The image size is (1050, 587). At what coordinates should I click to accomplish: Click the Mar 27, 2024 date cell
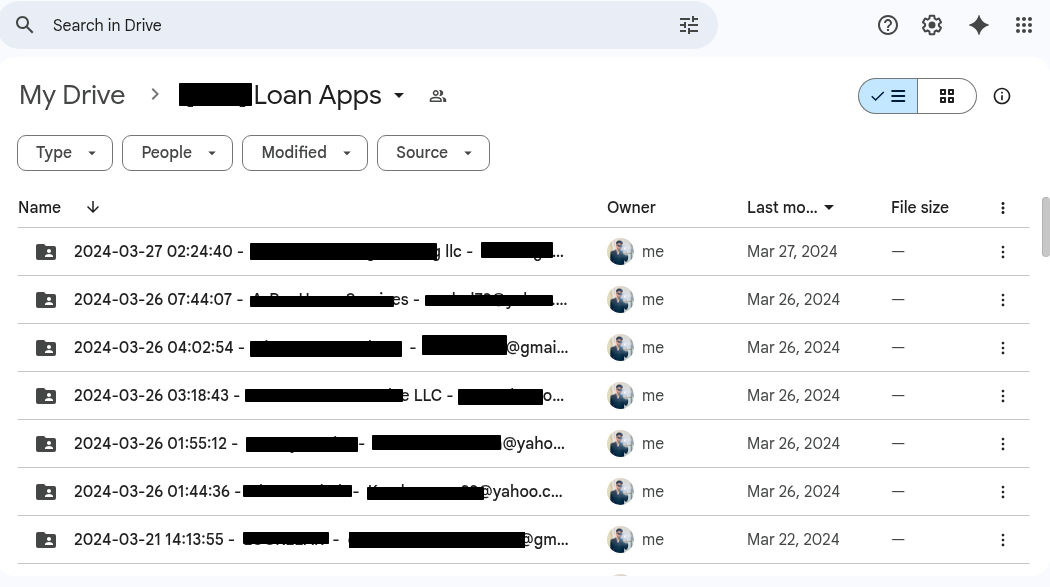pos(792,252)
